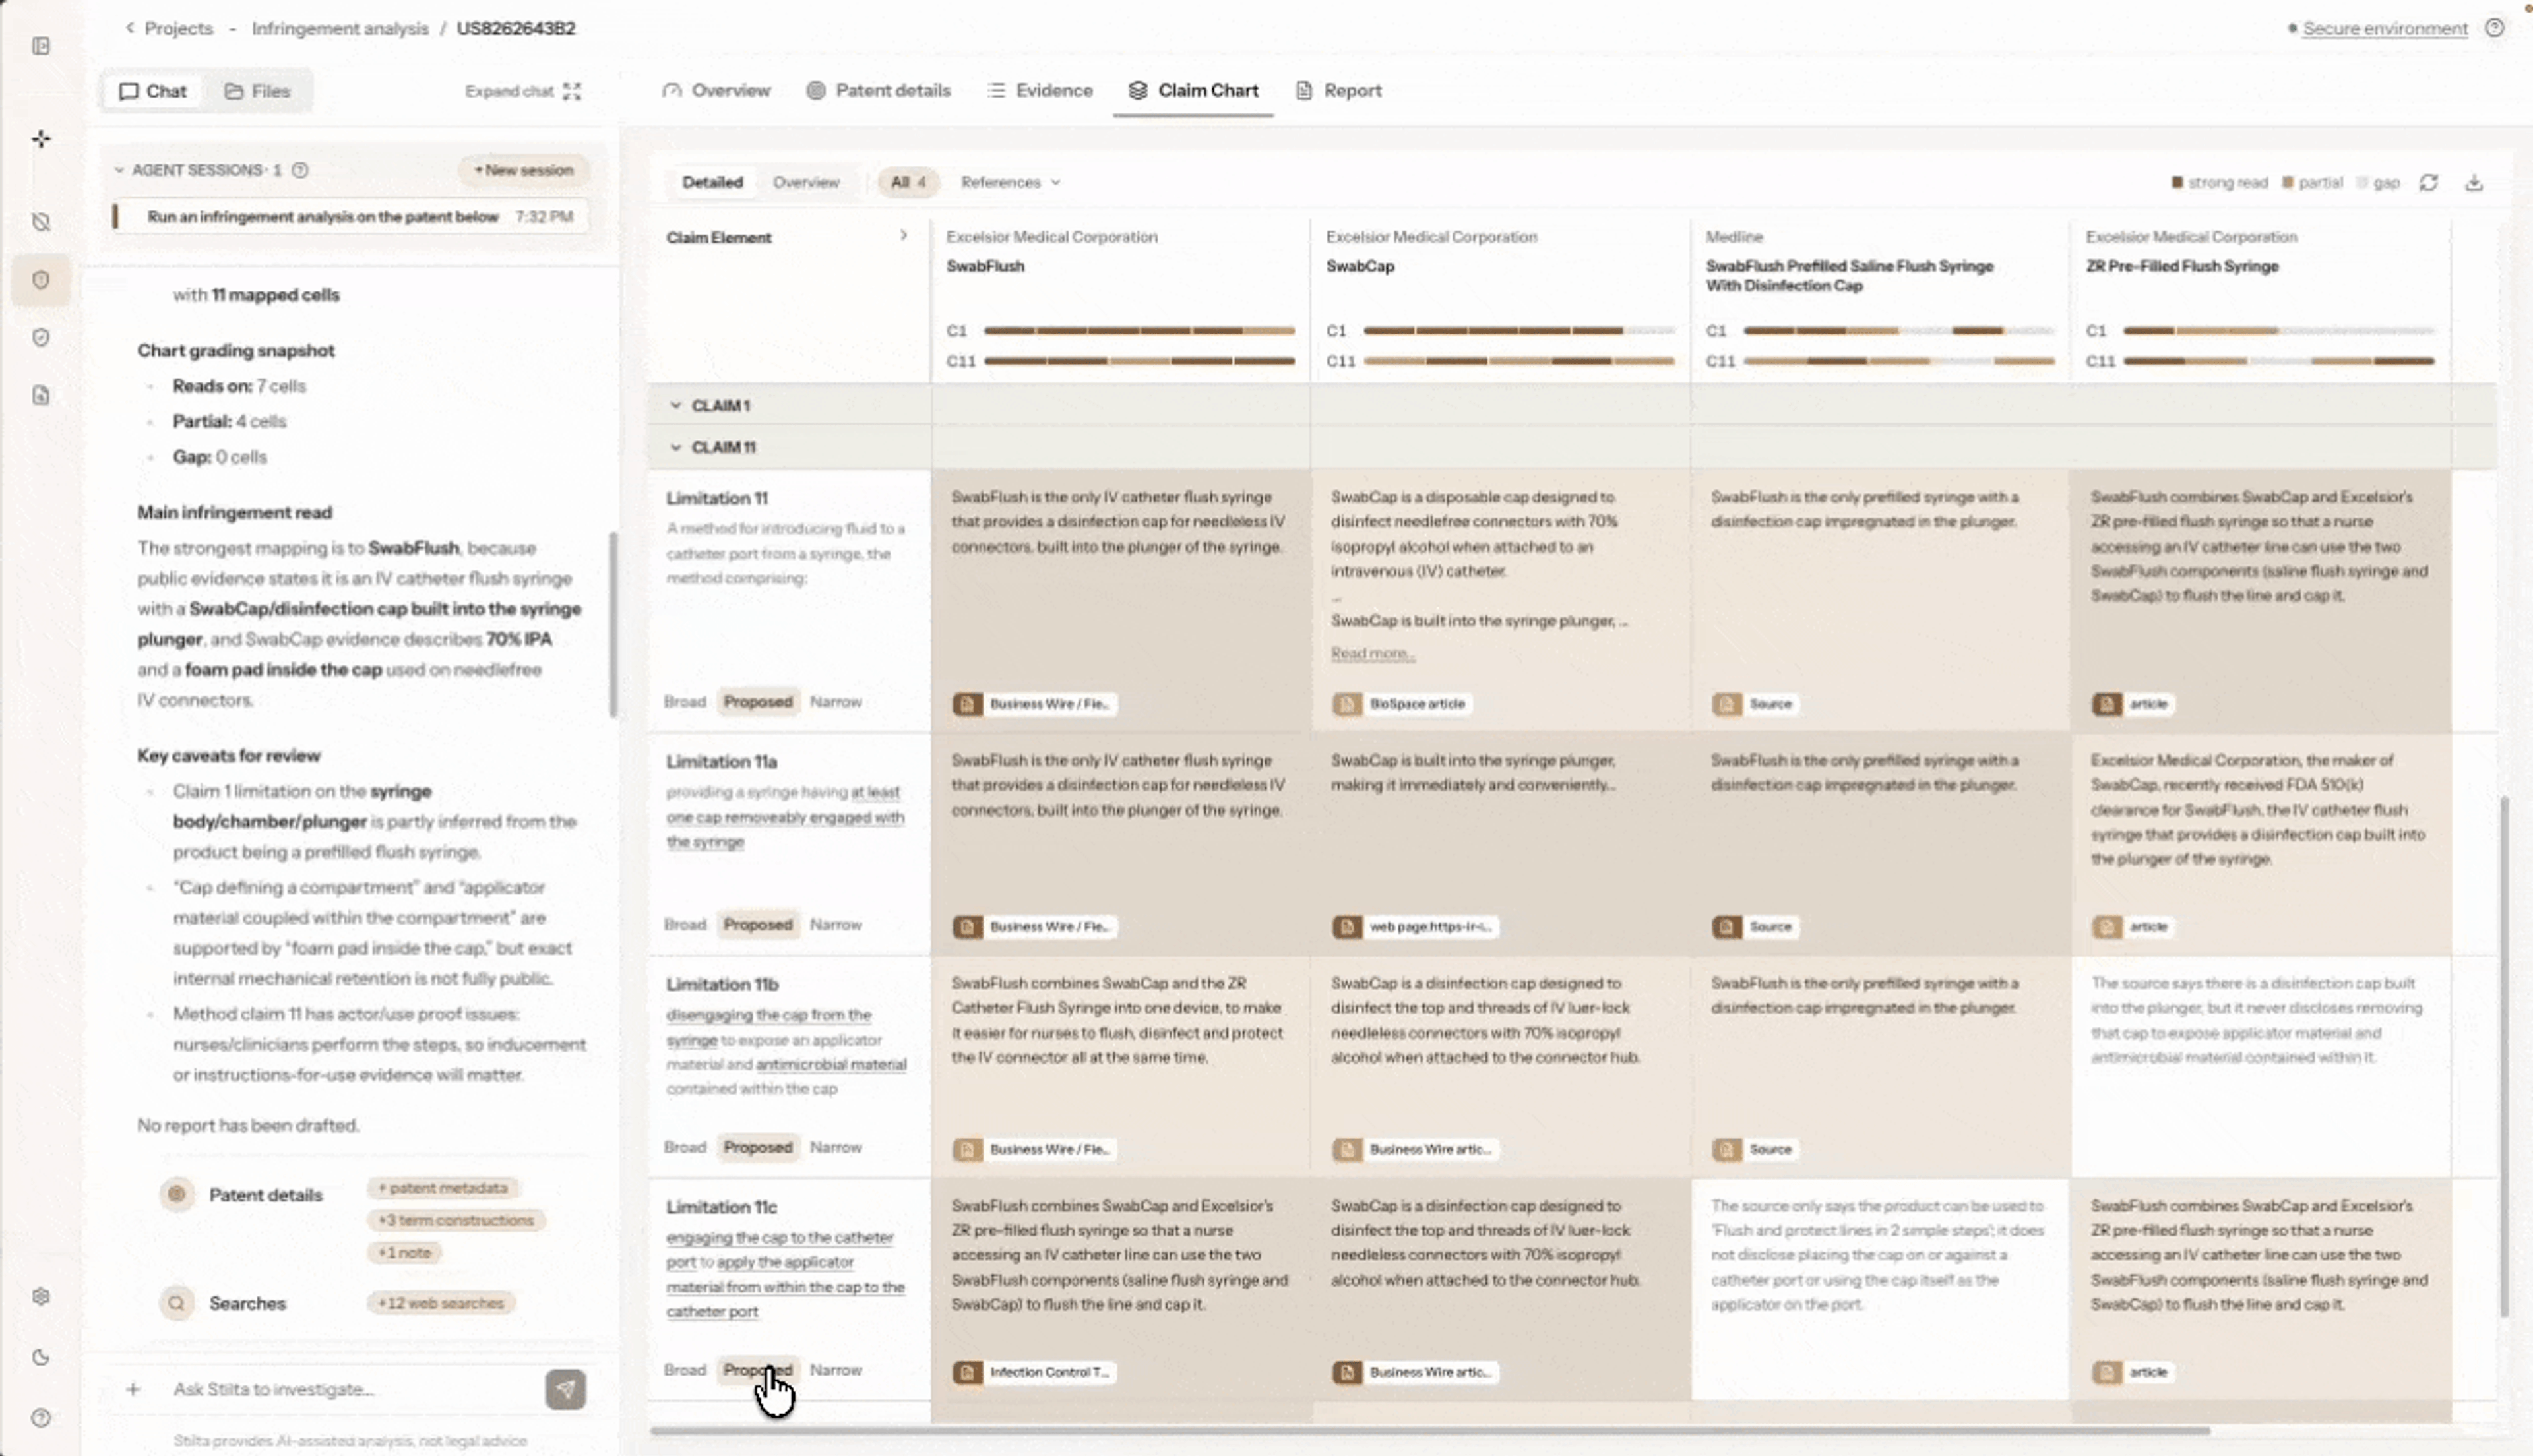
Task: Click the +1 note tag
Action: 404,1254
